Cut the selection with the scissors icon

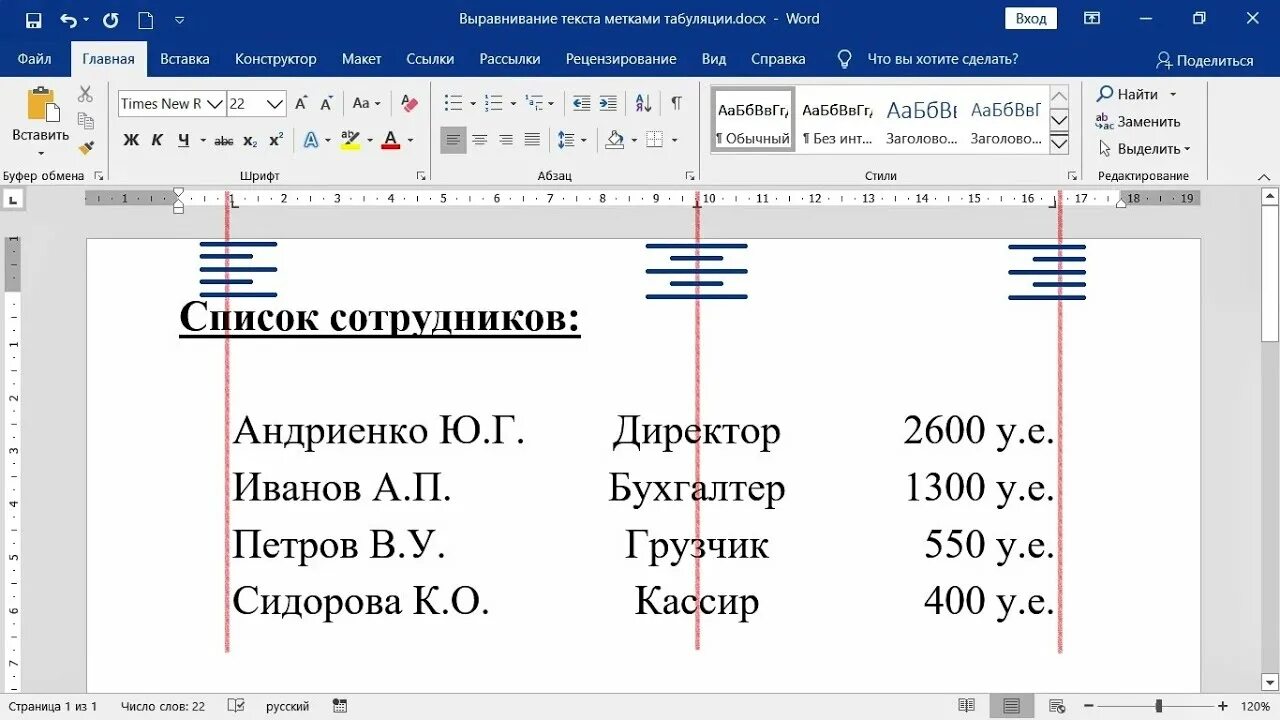point(85,94)
